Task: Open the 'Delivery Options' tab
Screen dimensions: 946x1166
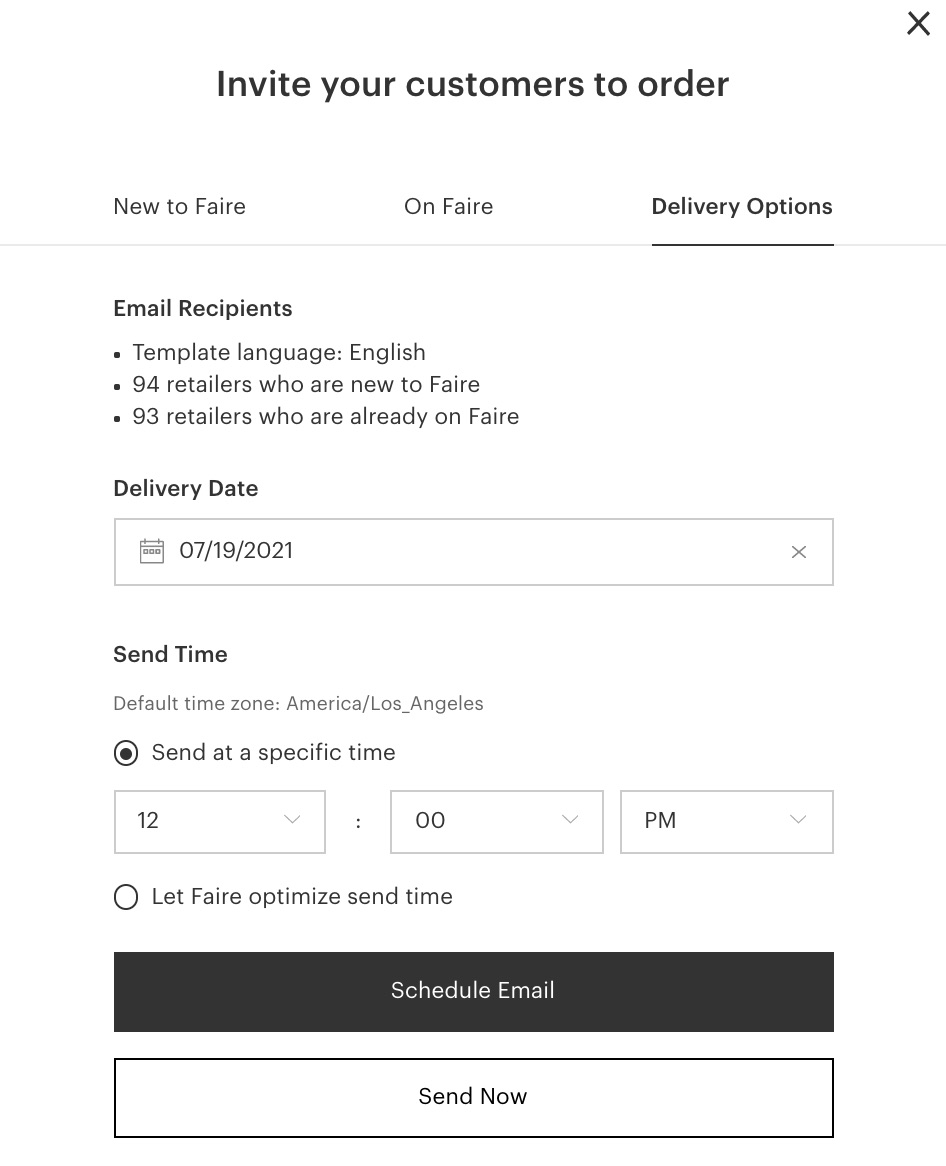Action: coord(742,207)
